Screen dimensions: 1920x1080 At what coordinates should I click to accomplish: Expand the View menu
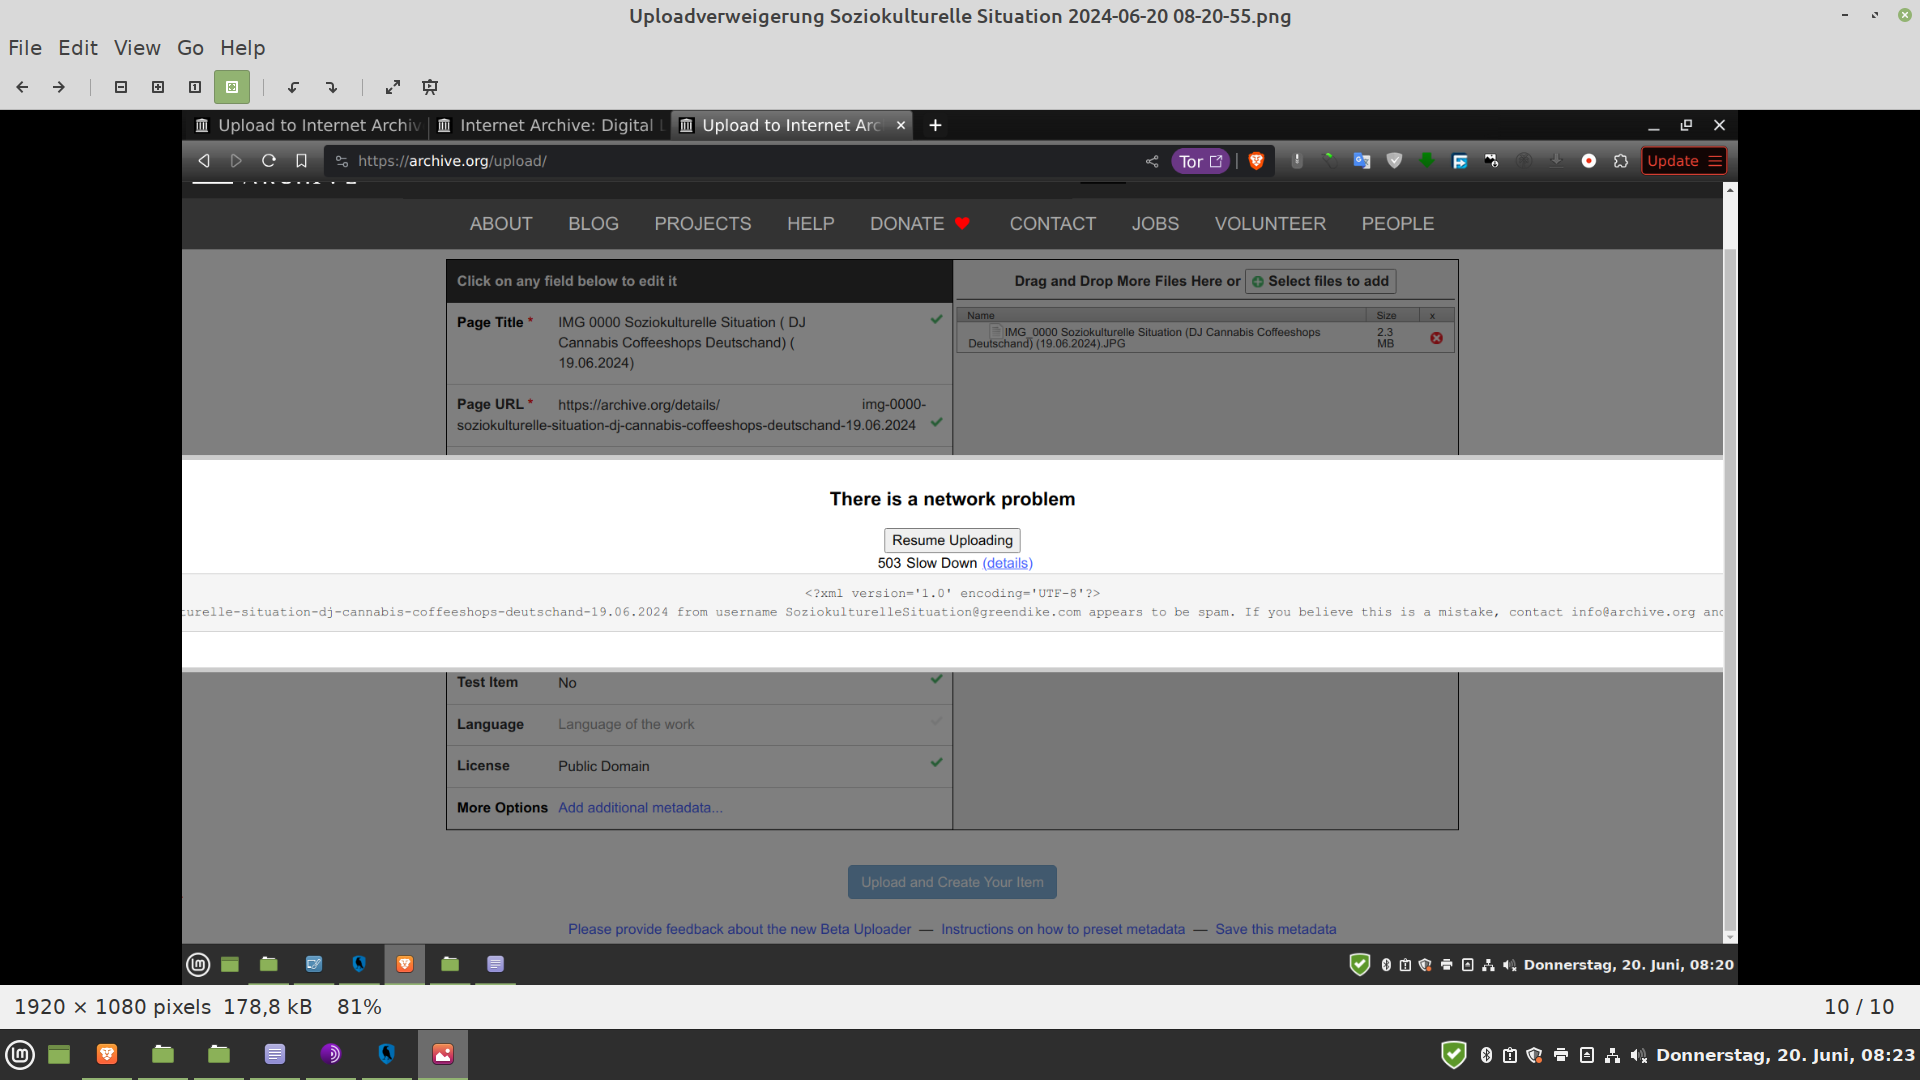137,48
